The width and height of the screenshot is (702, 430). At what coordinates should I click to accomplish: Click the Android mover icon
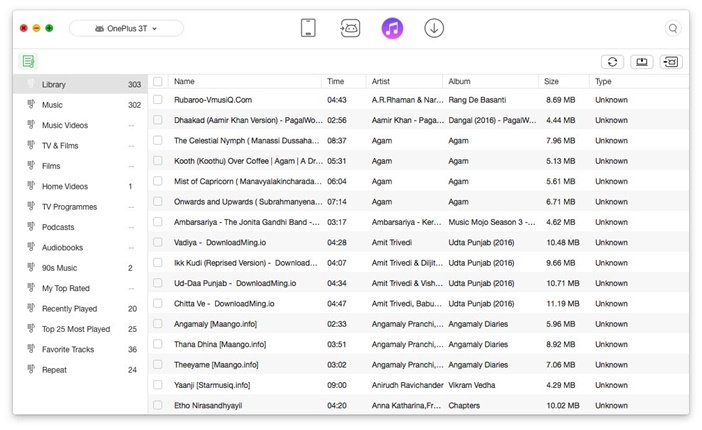tap(350, 28)
